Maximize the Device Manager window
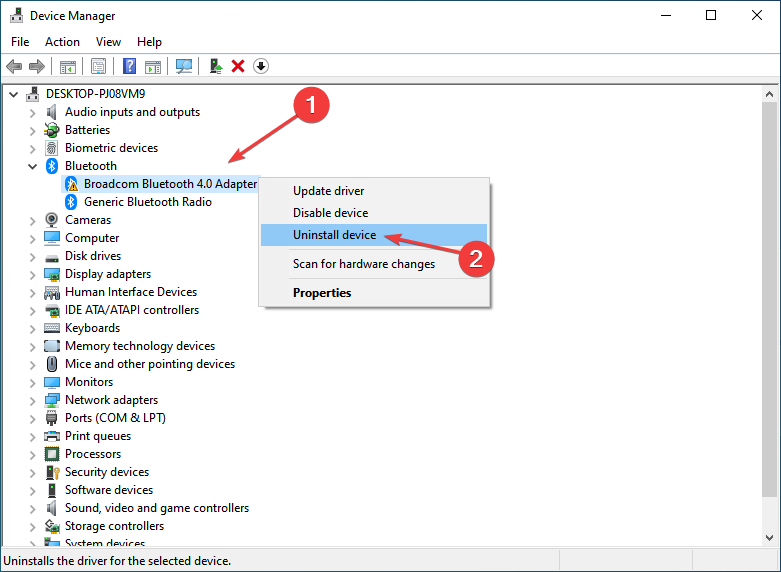Screen dimensions: 781x572 711,15
